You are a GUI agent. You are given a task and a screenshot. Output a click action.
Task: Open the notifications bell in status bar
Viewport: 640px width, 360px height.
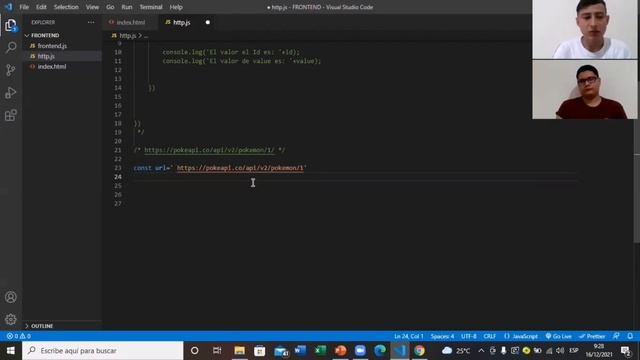(630, 336)
